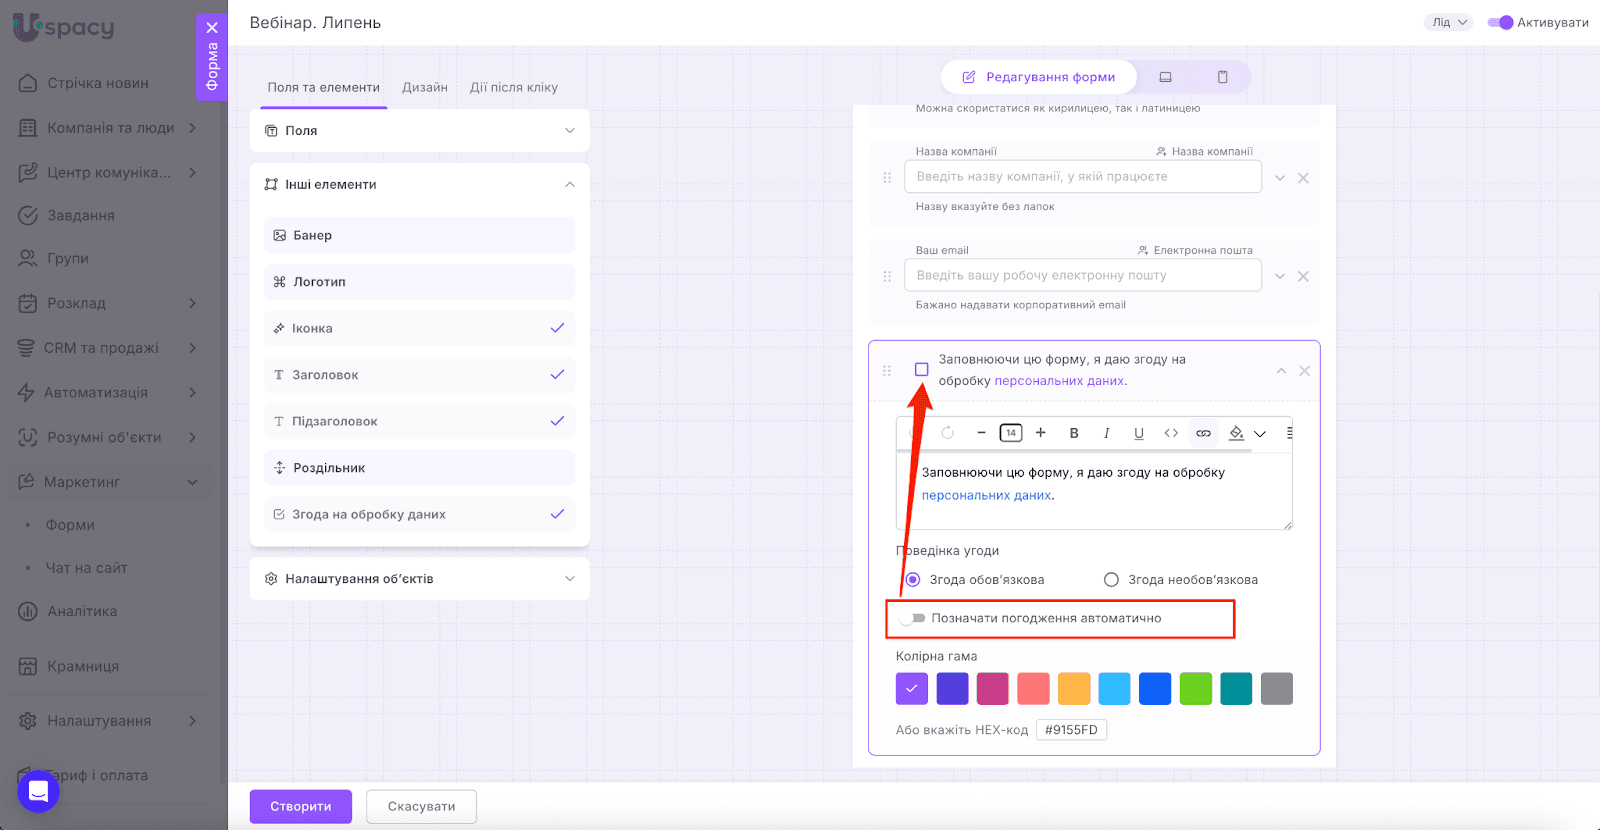This screenshot has width=1600, height=830.
Task: Insert a link using the toolbar link icon
Action: [1203, 433]
